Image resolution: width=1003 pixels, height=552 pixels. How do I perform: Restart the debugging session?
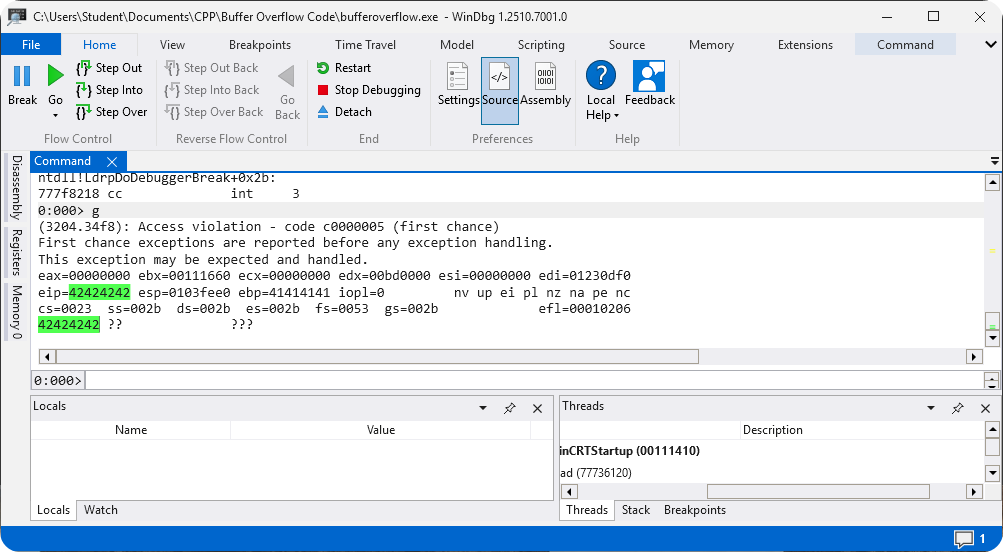pos(323,68)
